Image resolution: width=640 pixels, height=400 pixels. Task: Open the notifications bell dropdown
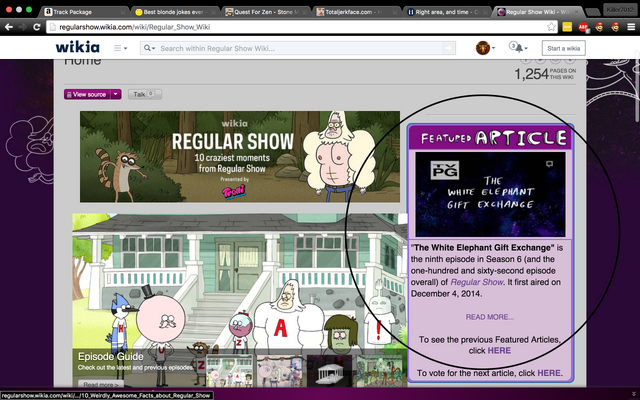point(518,47)
